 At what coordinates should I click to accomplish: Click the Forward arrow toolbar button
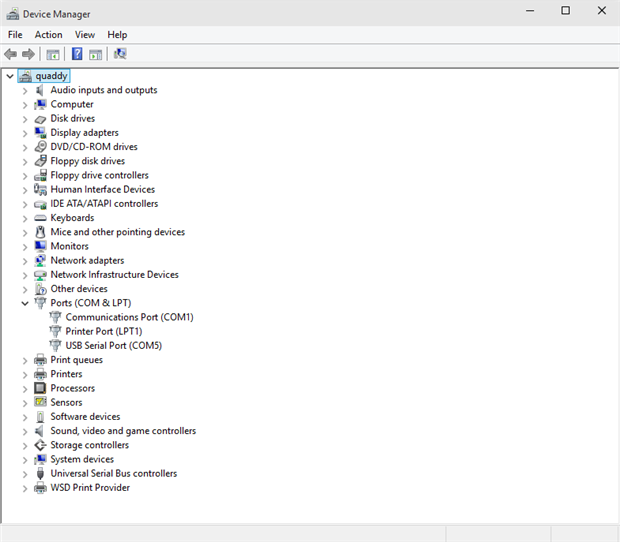28,54
